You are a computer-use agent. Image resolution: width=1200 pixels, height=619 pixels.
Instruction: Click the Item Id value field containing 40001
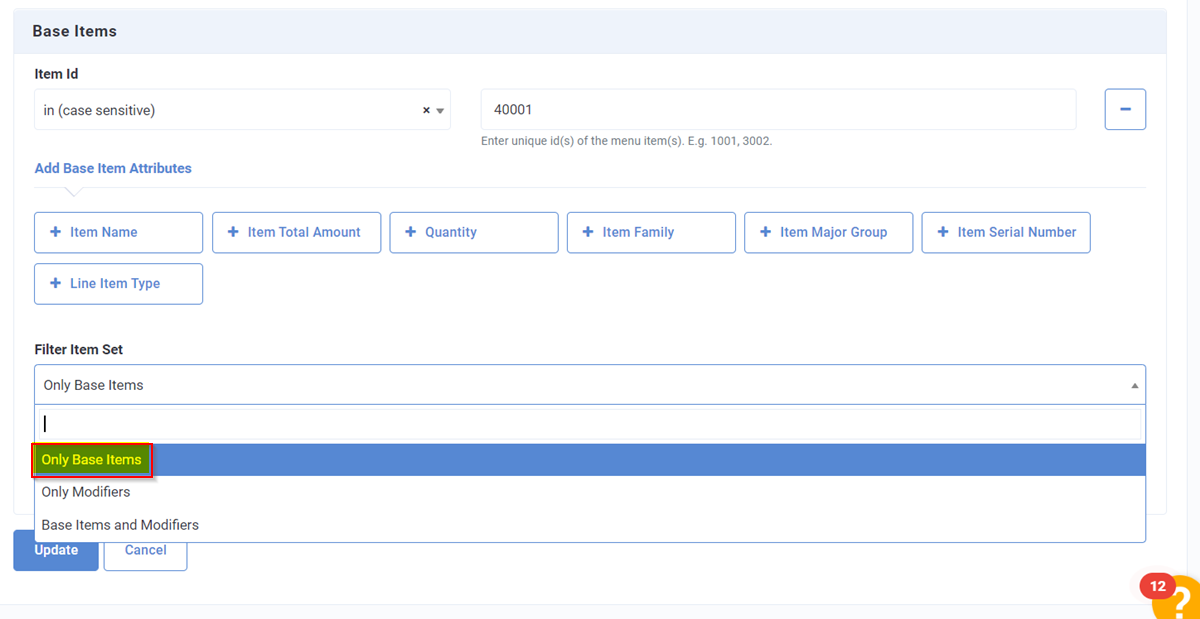pyautogui.click(x=778, y=110)
